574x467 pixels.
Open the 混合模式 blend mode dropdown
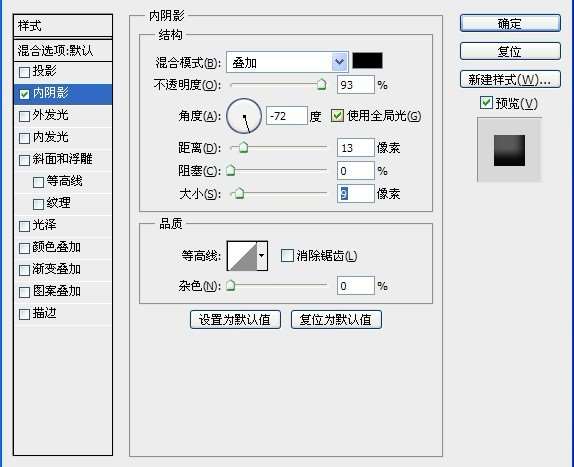click(287, 62)
